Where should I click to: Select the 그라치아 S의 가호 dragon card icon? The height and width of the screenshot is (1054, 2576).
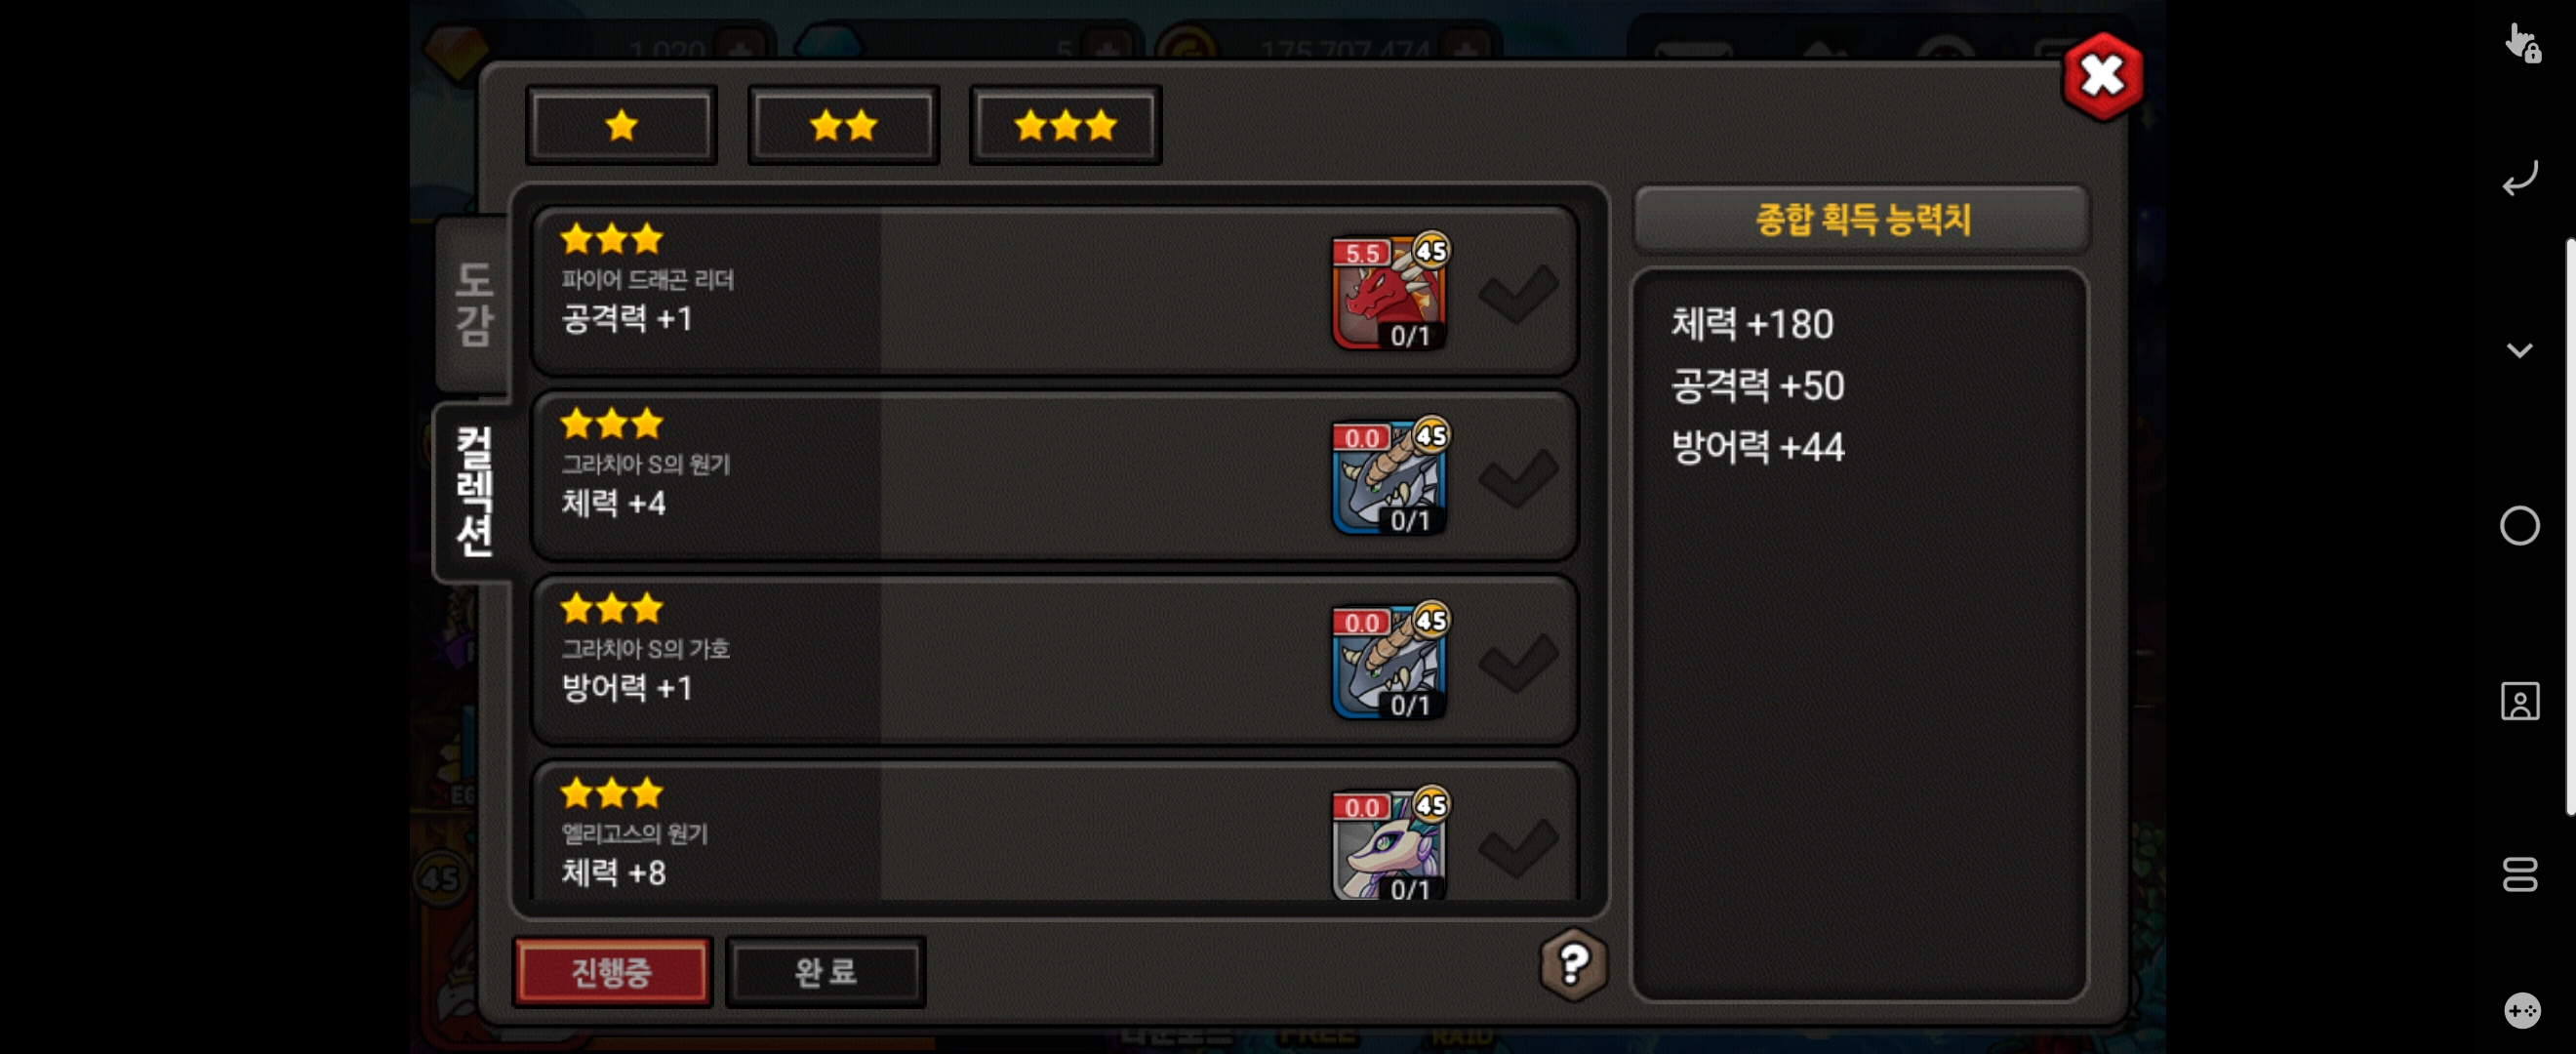click(x=1389, y=662)
